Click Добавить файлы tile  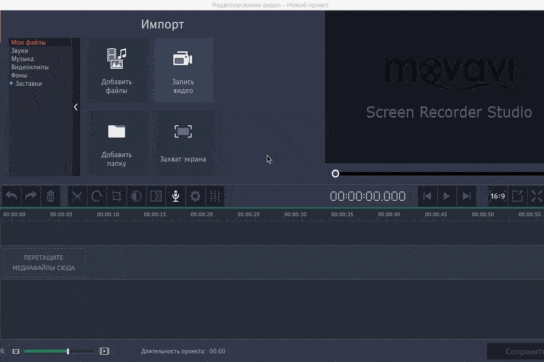(x=117, y=70)
